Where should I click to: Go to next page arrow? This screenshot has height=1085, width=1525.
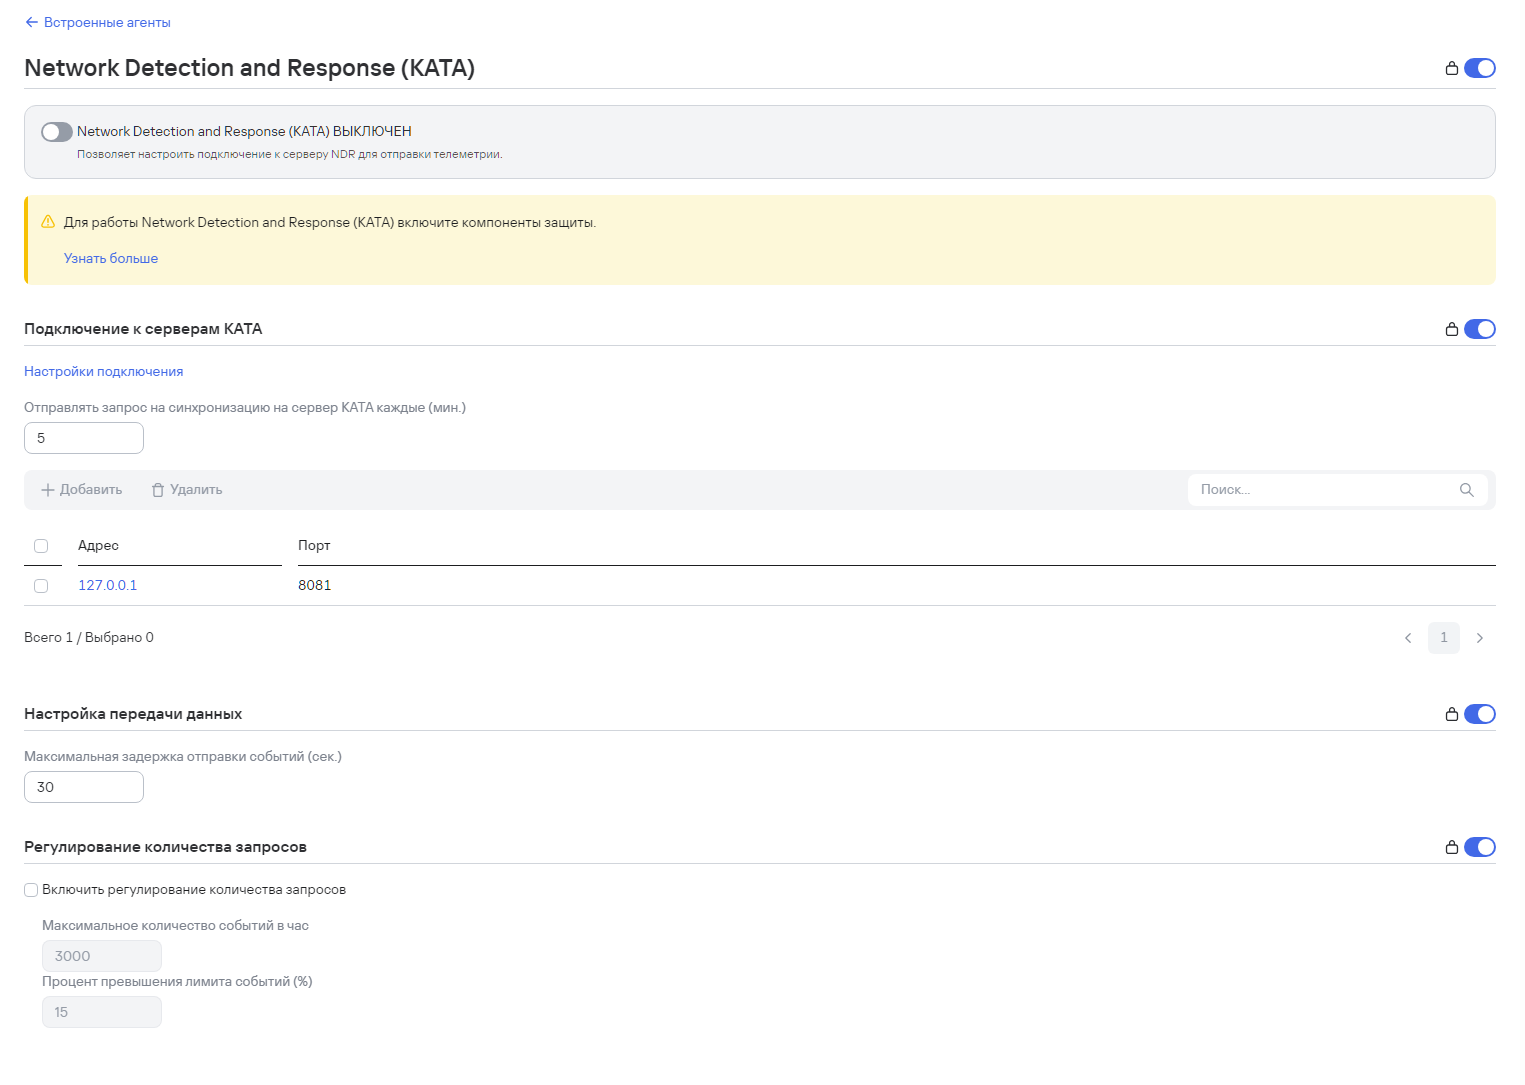[1480, 638]
